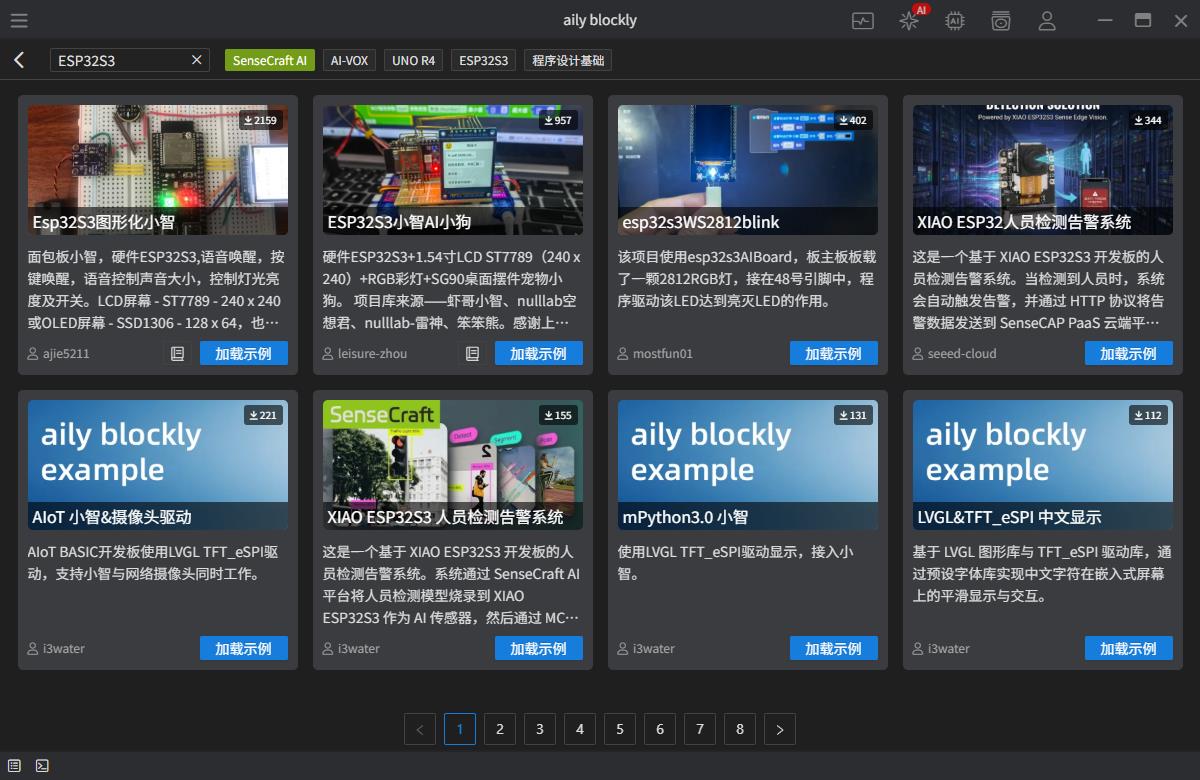Image resolution: width=1200 pixels, height=780 pixels.
Task: Go to page 6
Action: [x=660, y=729]
